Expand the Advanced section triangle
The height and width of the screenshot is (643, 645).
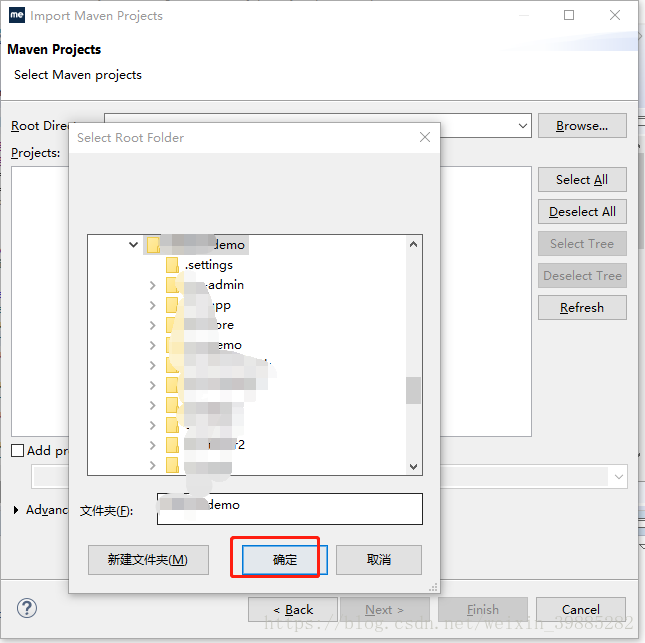(16, 510)
